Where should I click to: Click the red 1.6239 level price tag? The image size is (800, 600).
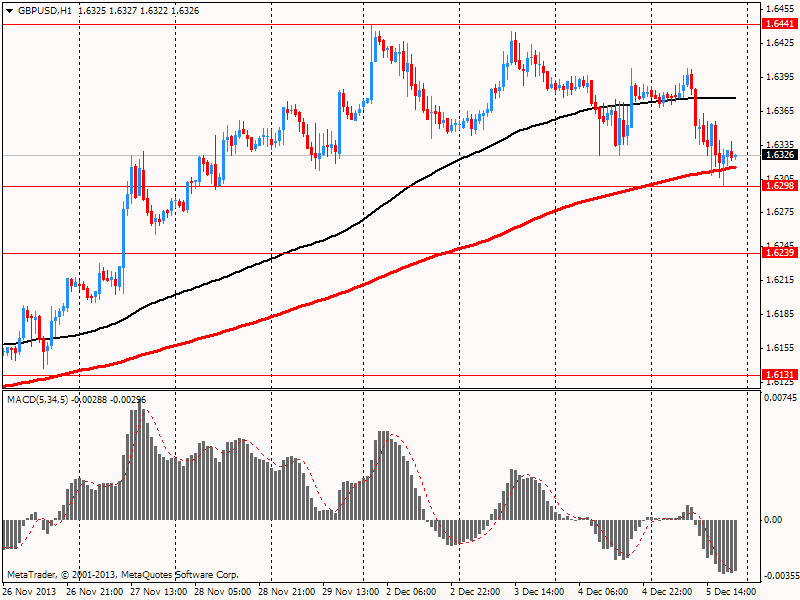coord(779,252)
